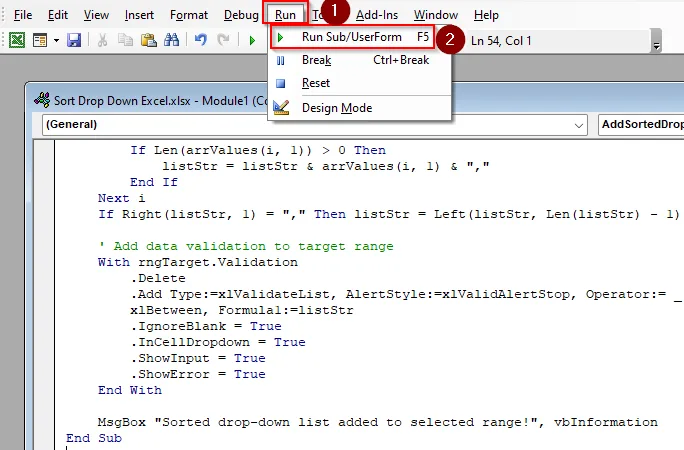Click the Redo arrow icon
The image size is (684, 450).
coord(223,40)
